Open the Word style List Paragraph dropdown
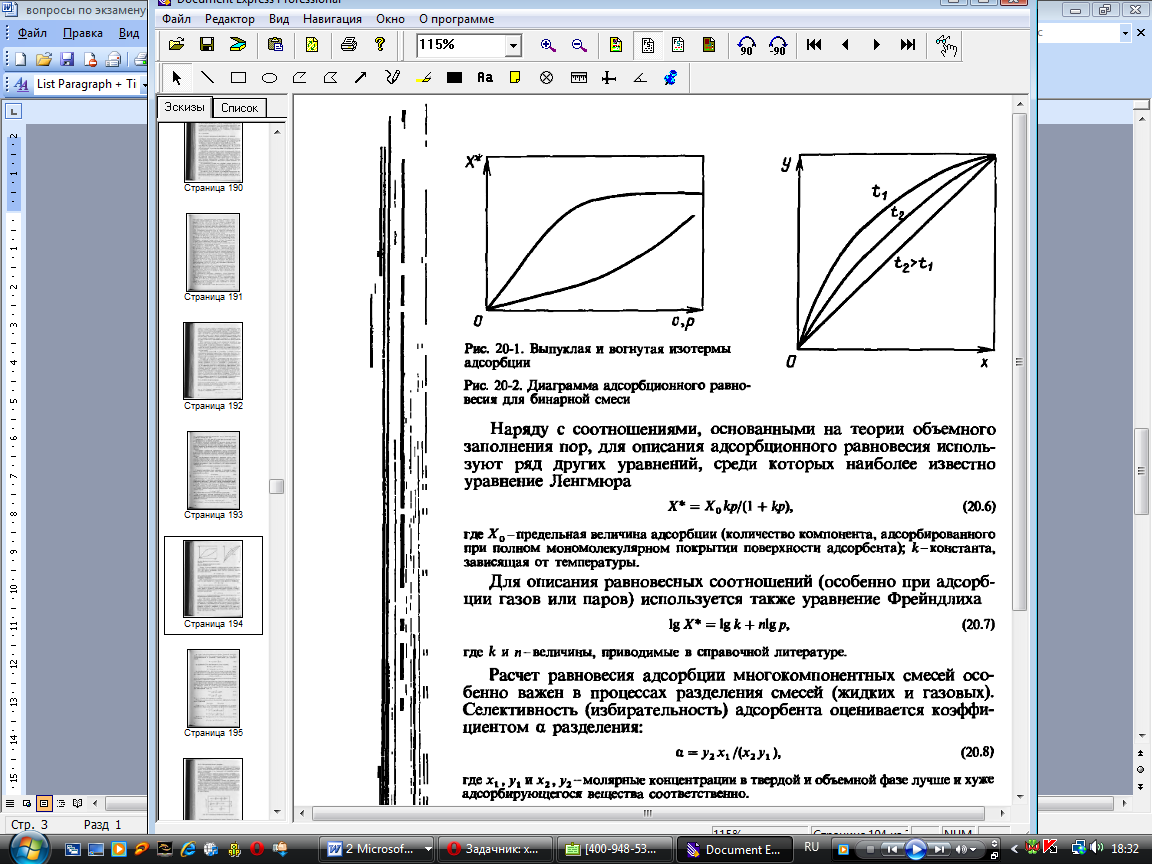Screen dimensions: 1152x864 (x=144, y=84)
